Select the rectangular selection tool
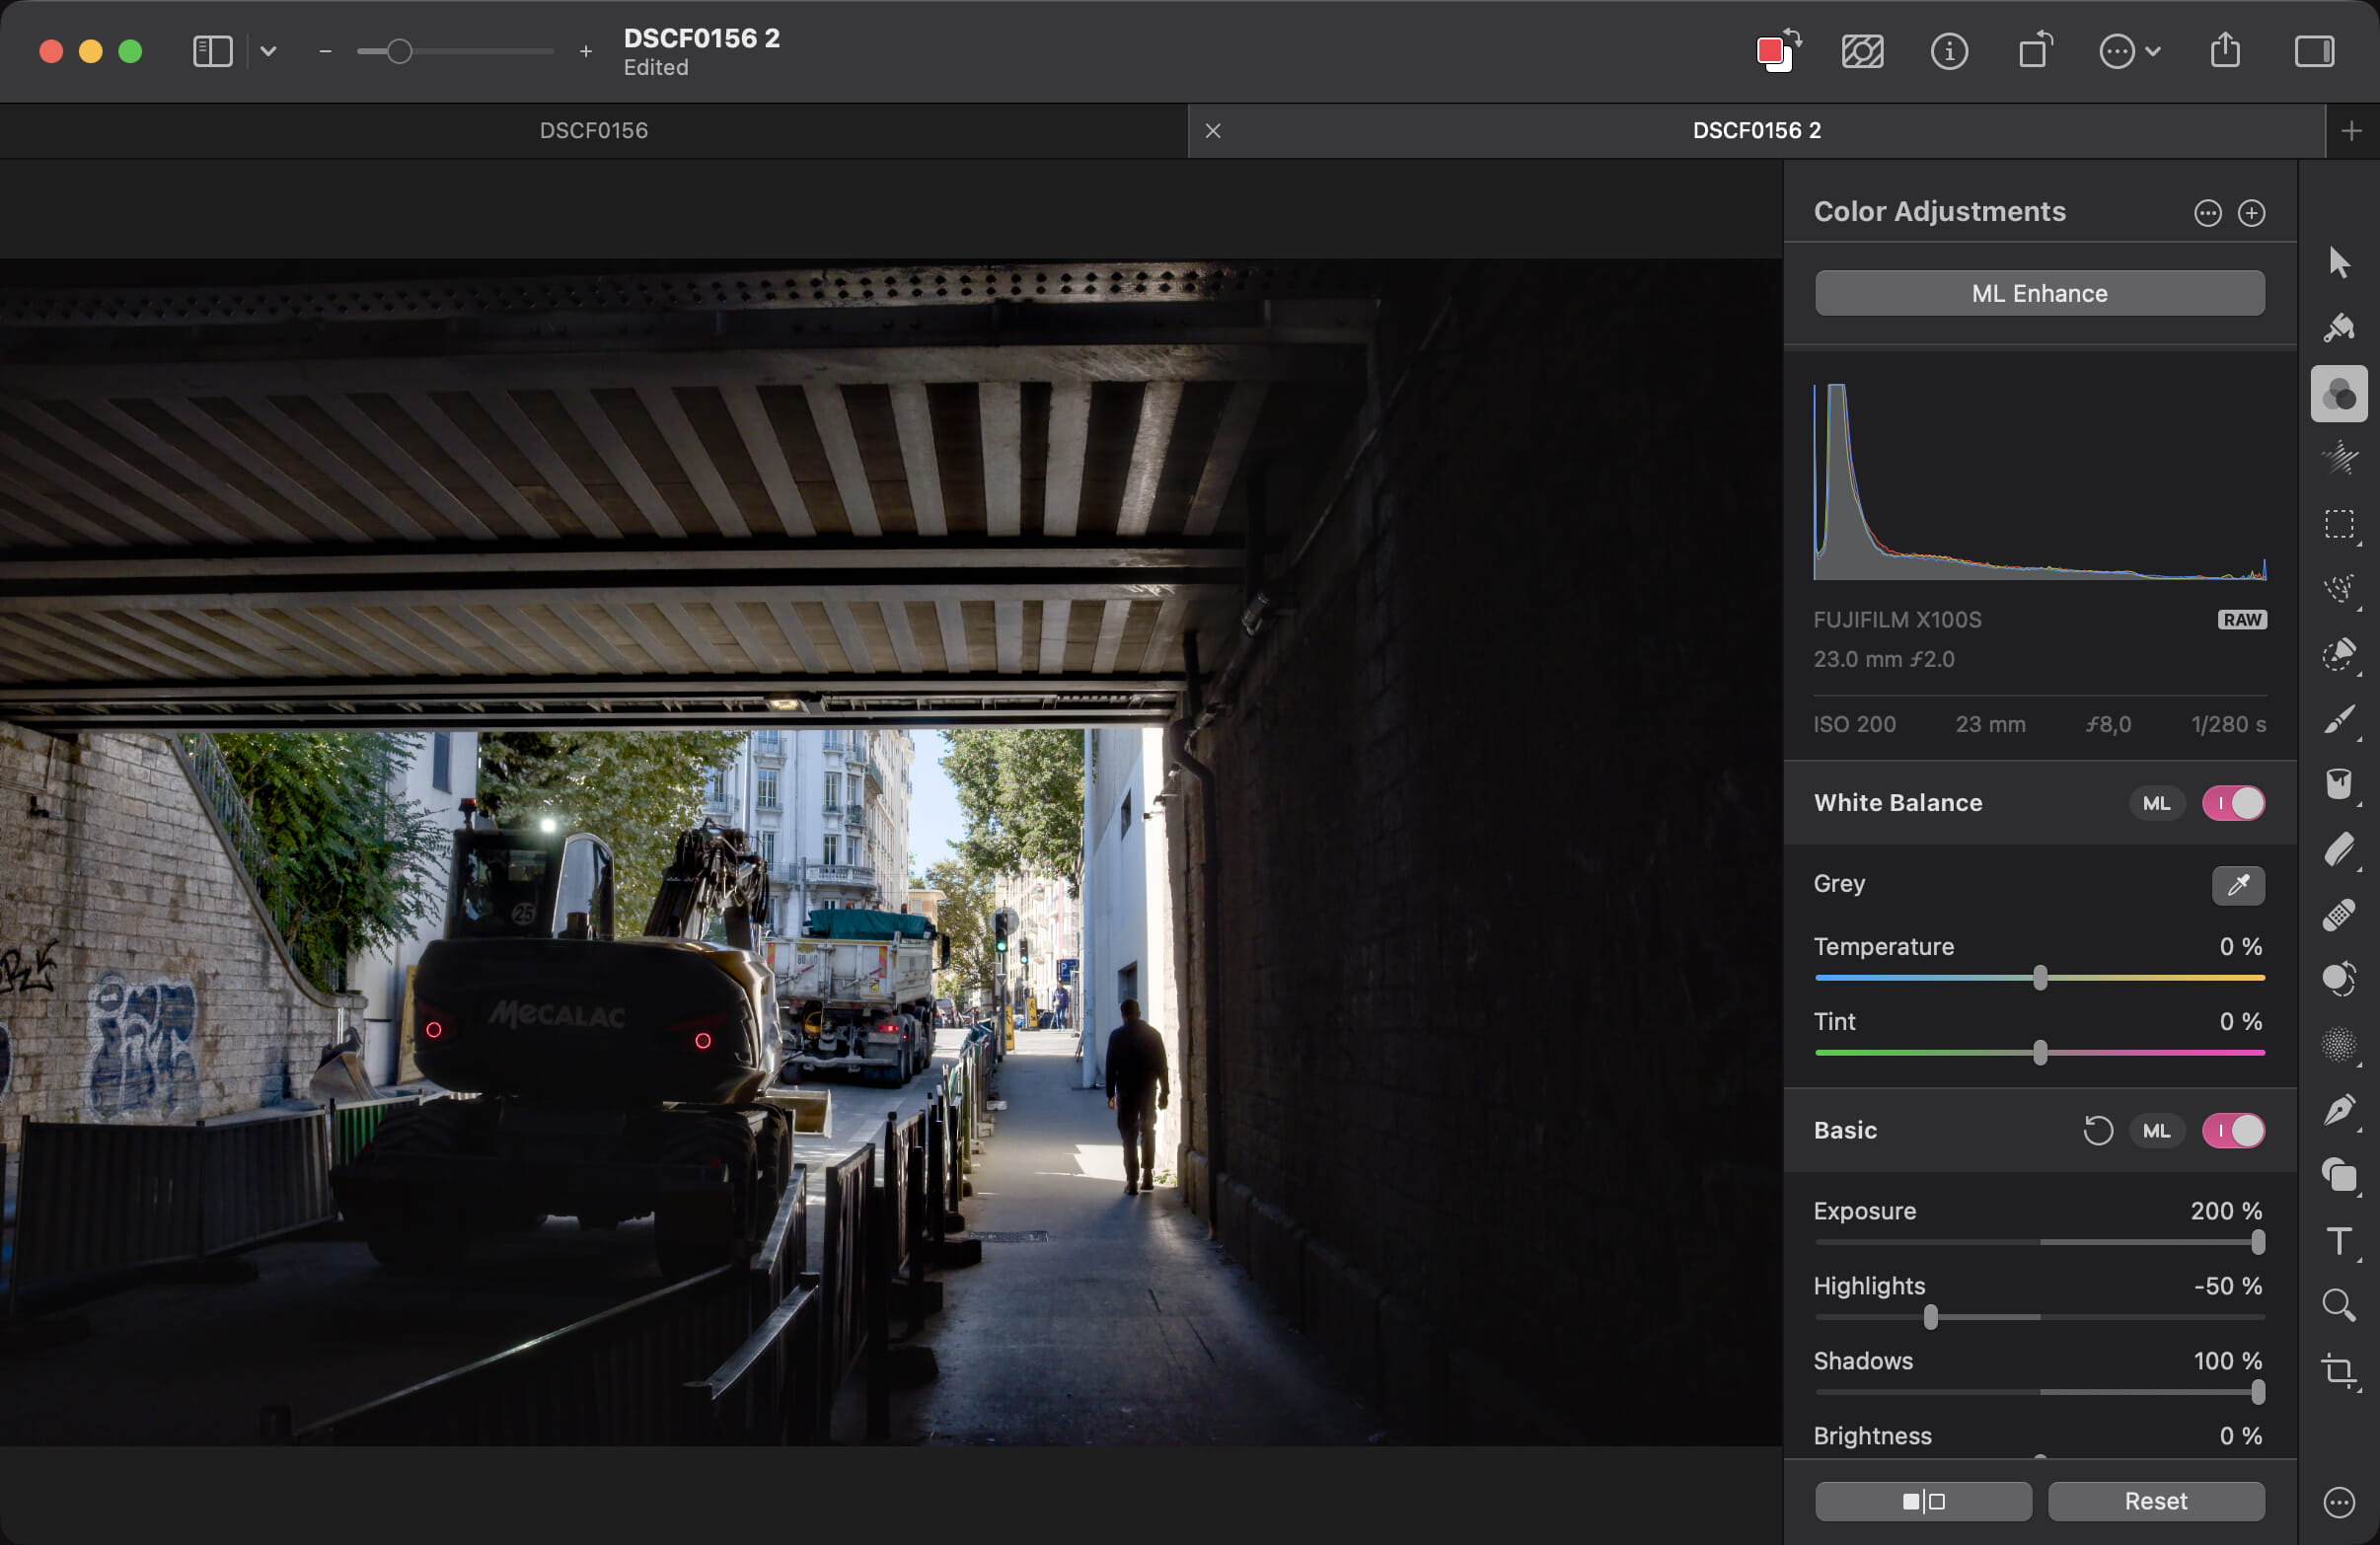 tap(2338, 524)
